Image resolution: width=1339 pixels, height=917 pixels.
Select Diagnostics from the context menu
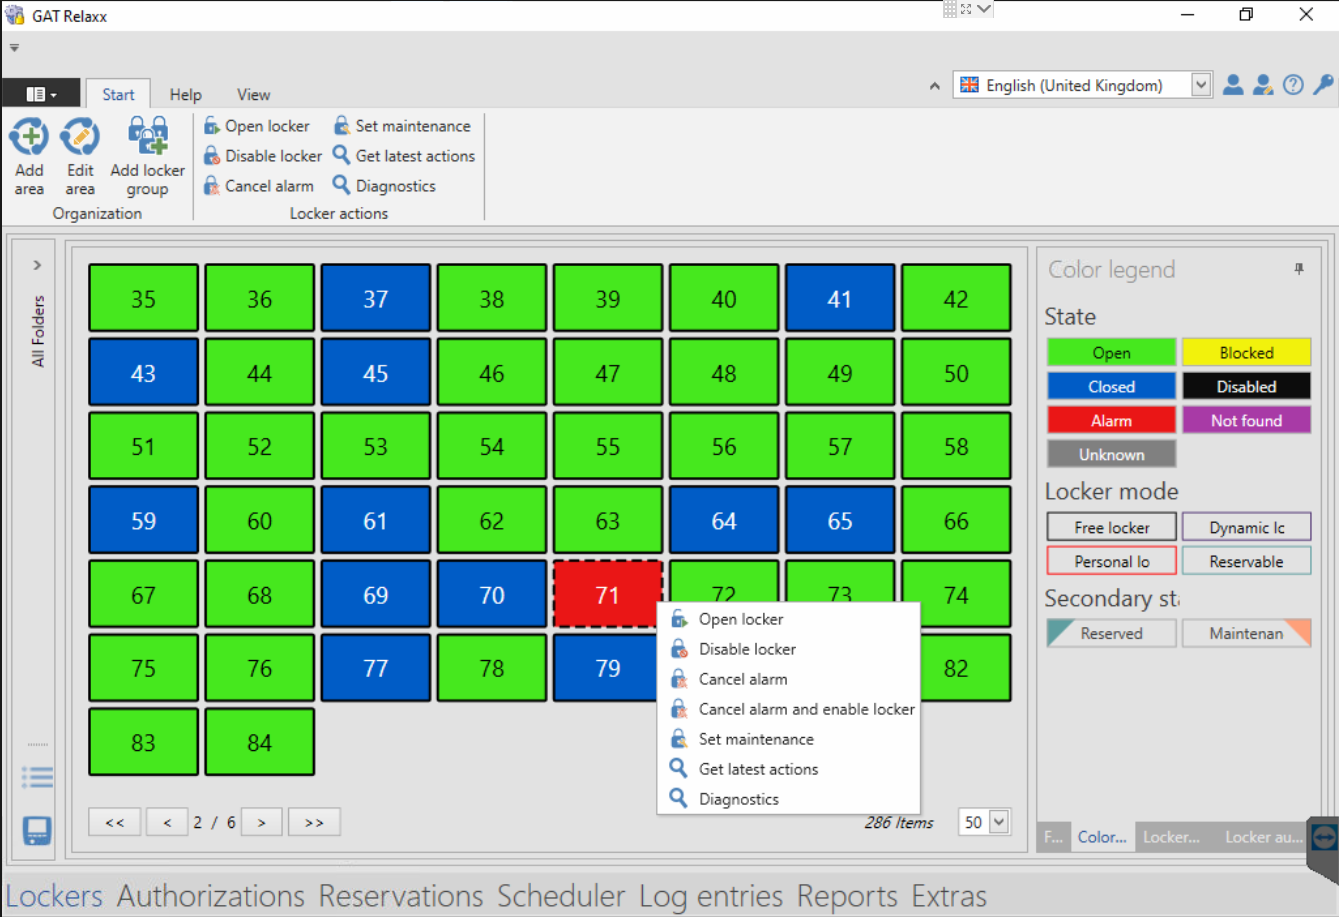click(738, 799)
